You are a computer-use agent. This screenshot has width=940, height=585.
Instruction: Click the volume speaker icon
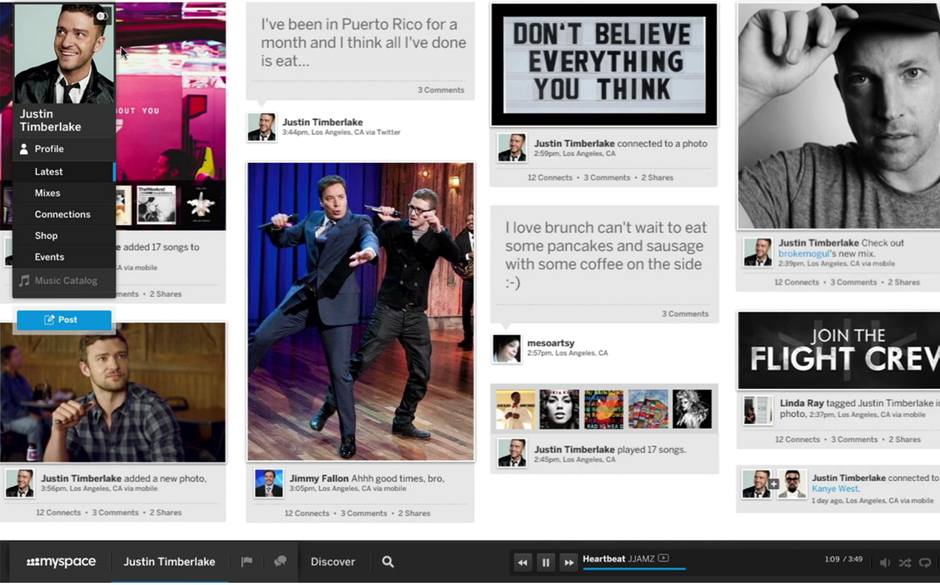pyautogui.click(x=884, y=563)
